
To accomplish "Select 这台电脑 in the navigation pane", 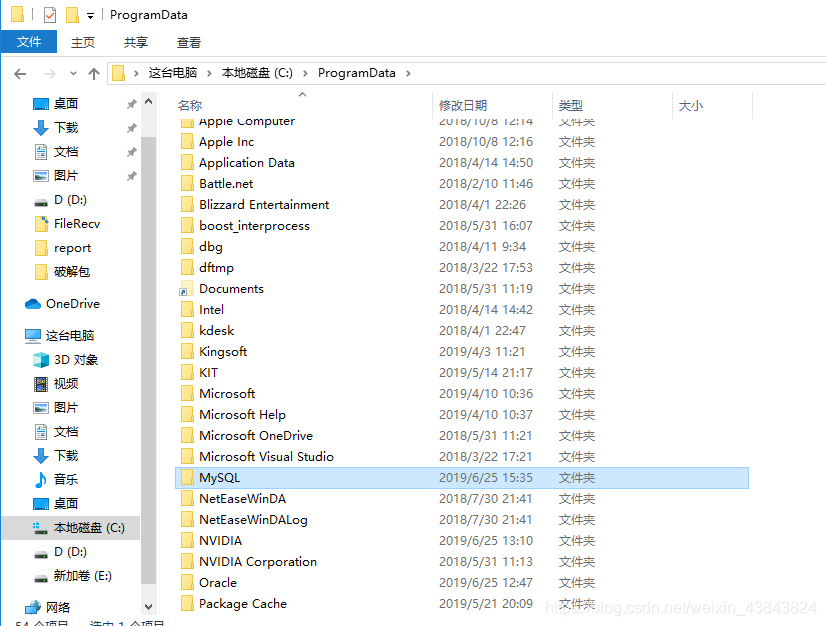I will tap(70, 336).
